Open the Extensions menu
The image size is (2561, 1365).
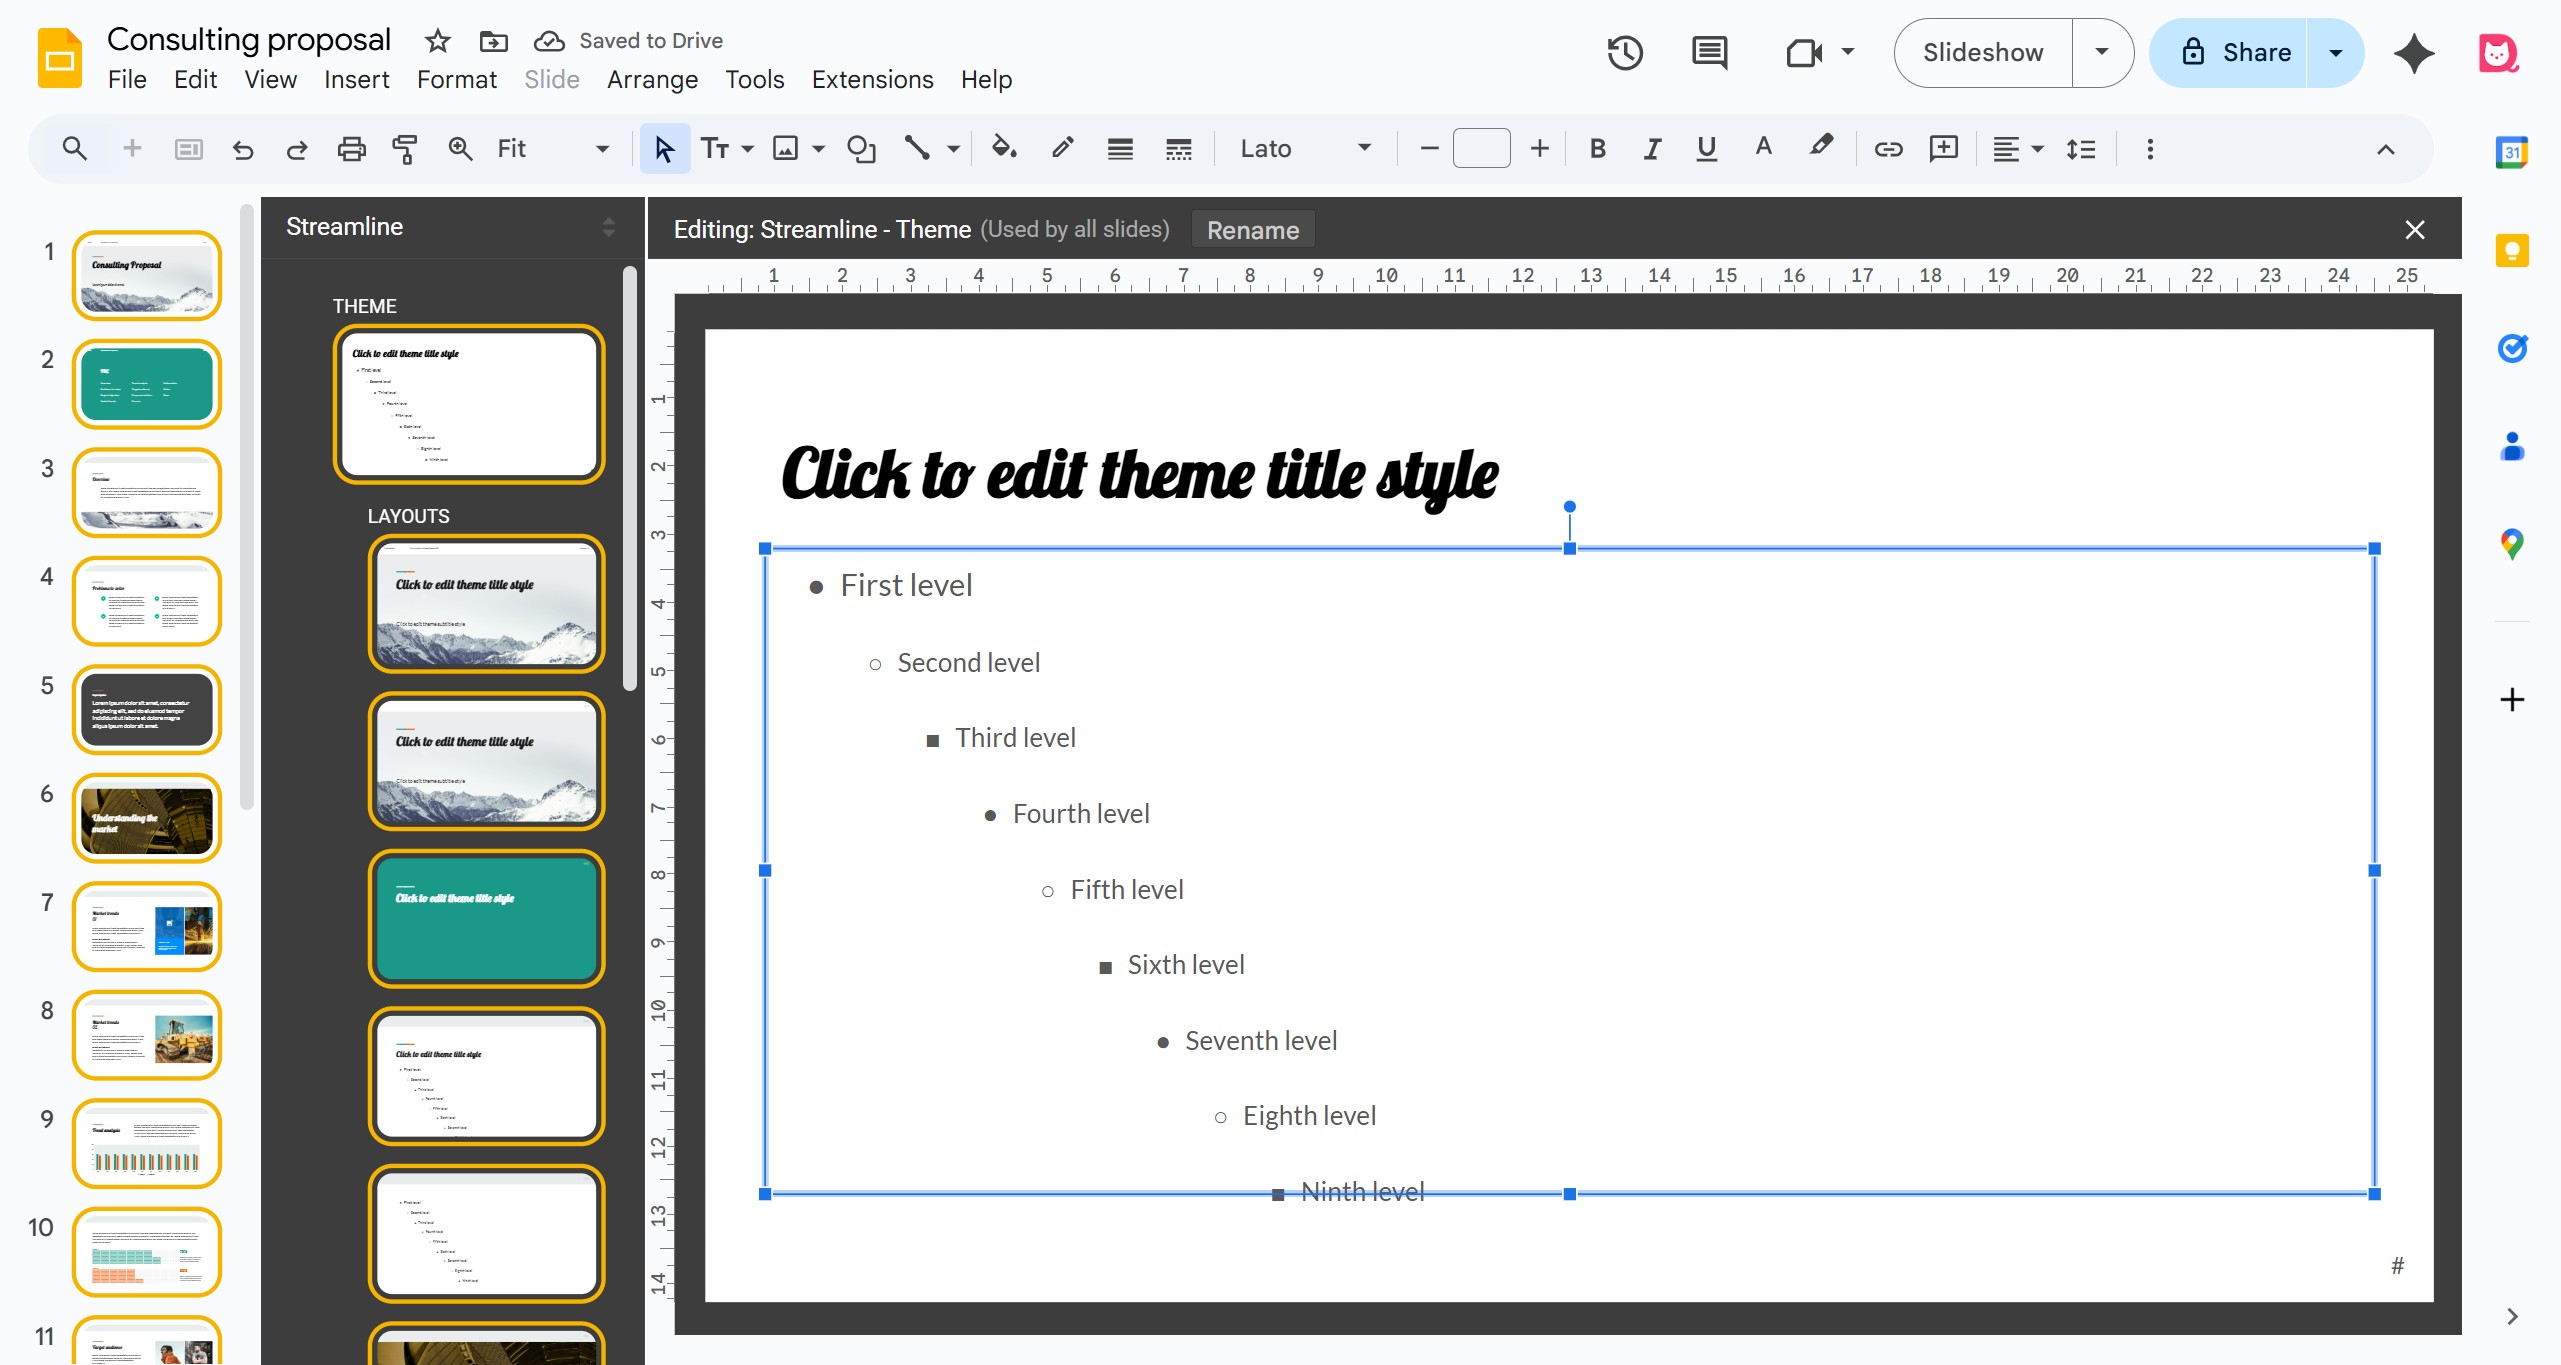(x=872, y=79)
